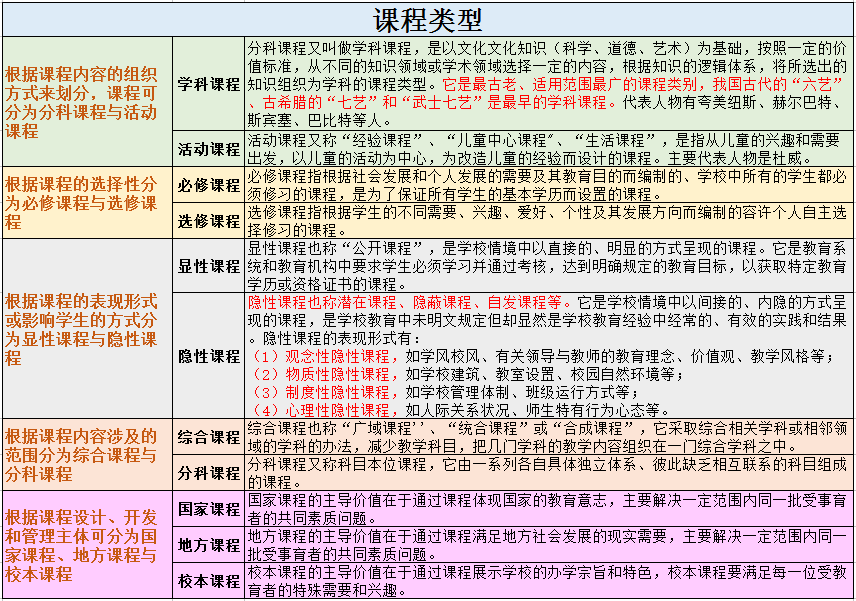Select the 隐性课程 cell

(209, 356)
